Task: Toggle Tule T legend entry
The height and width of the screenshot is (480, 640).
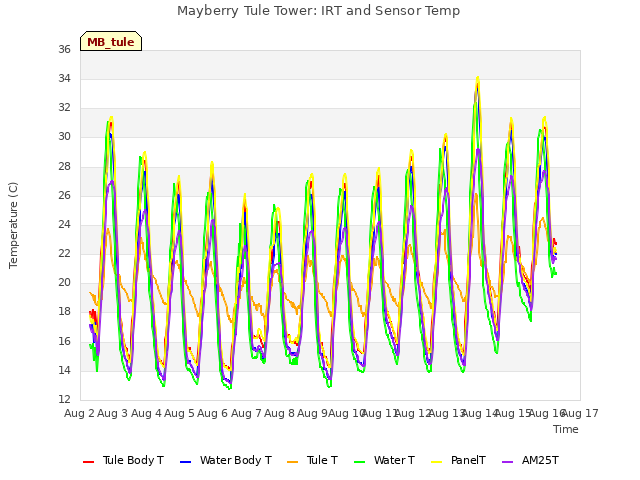Action: pos(313,460)
